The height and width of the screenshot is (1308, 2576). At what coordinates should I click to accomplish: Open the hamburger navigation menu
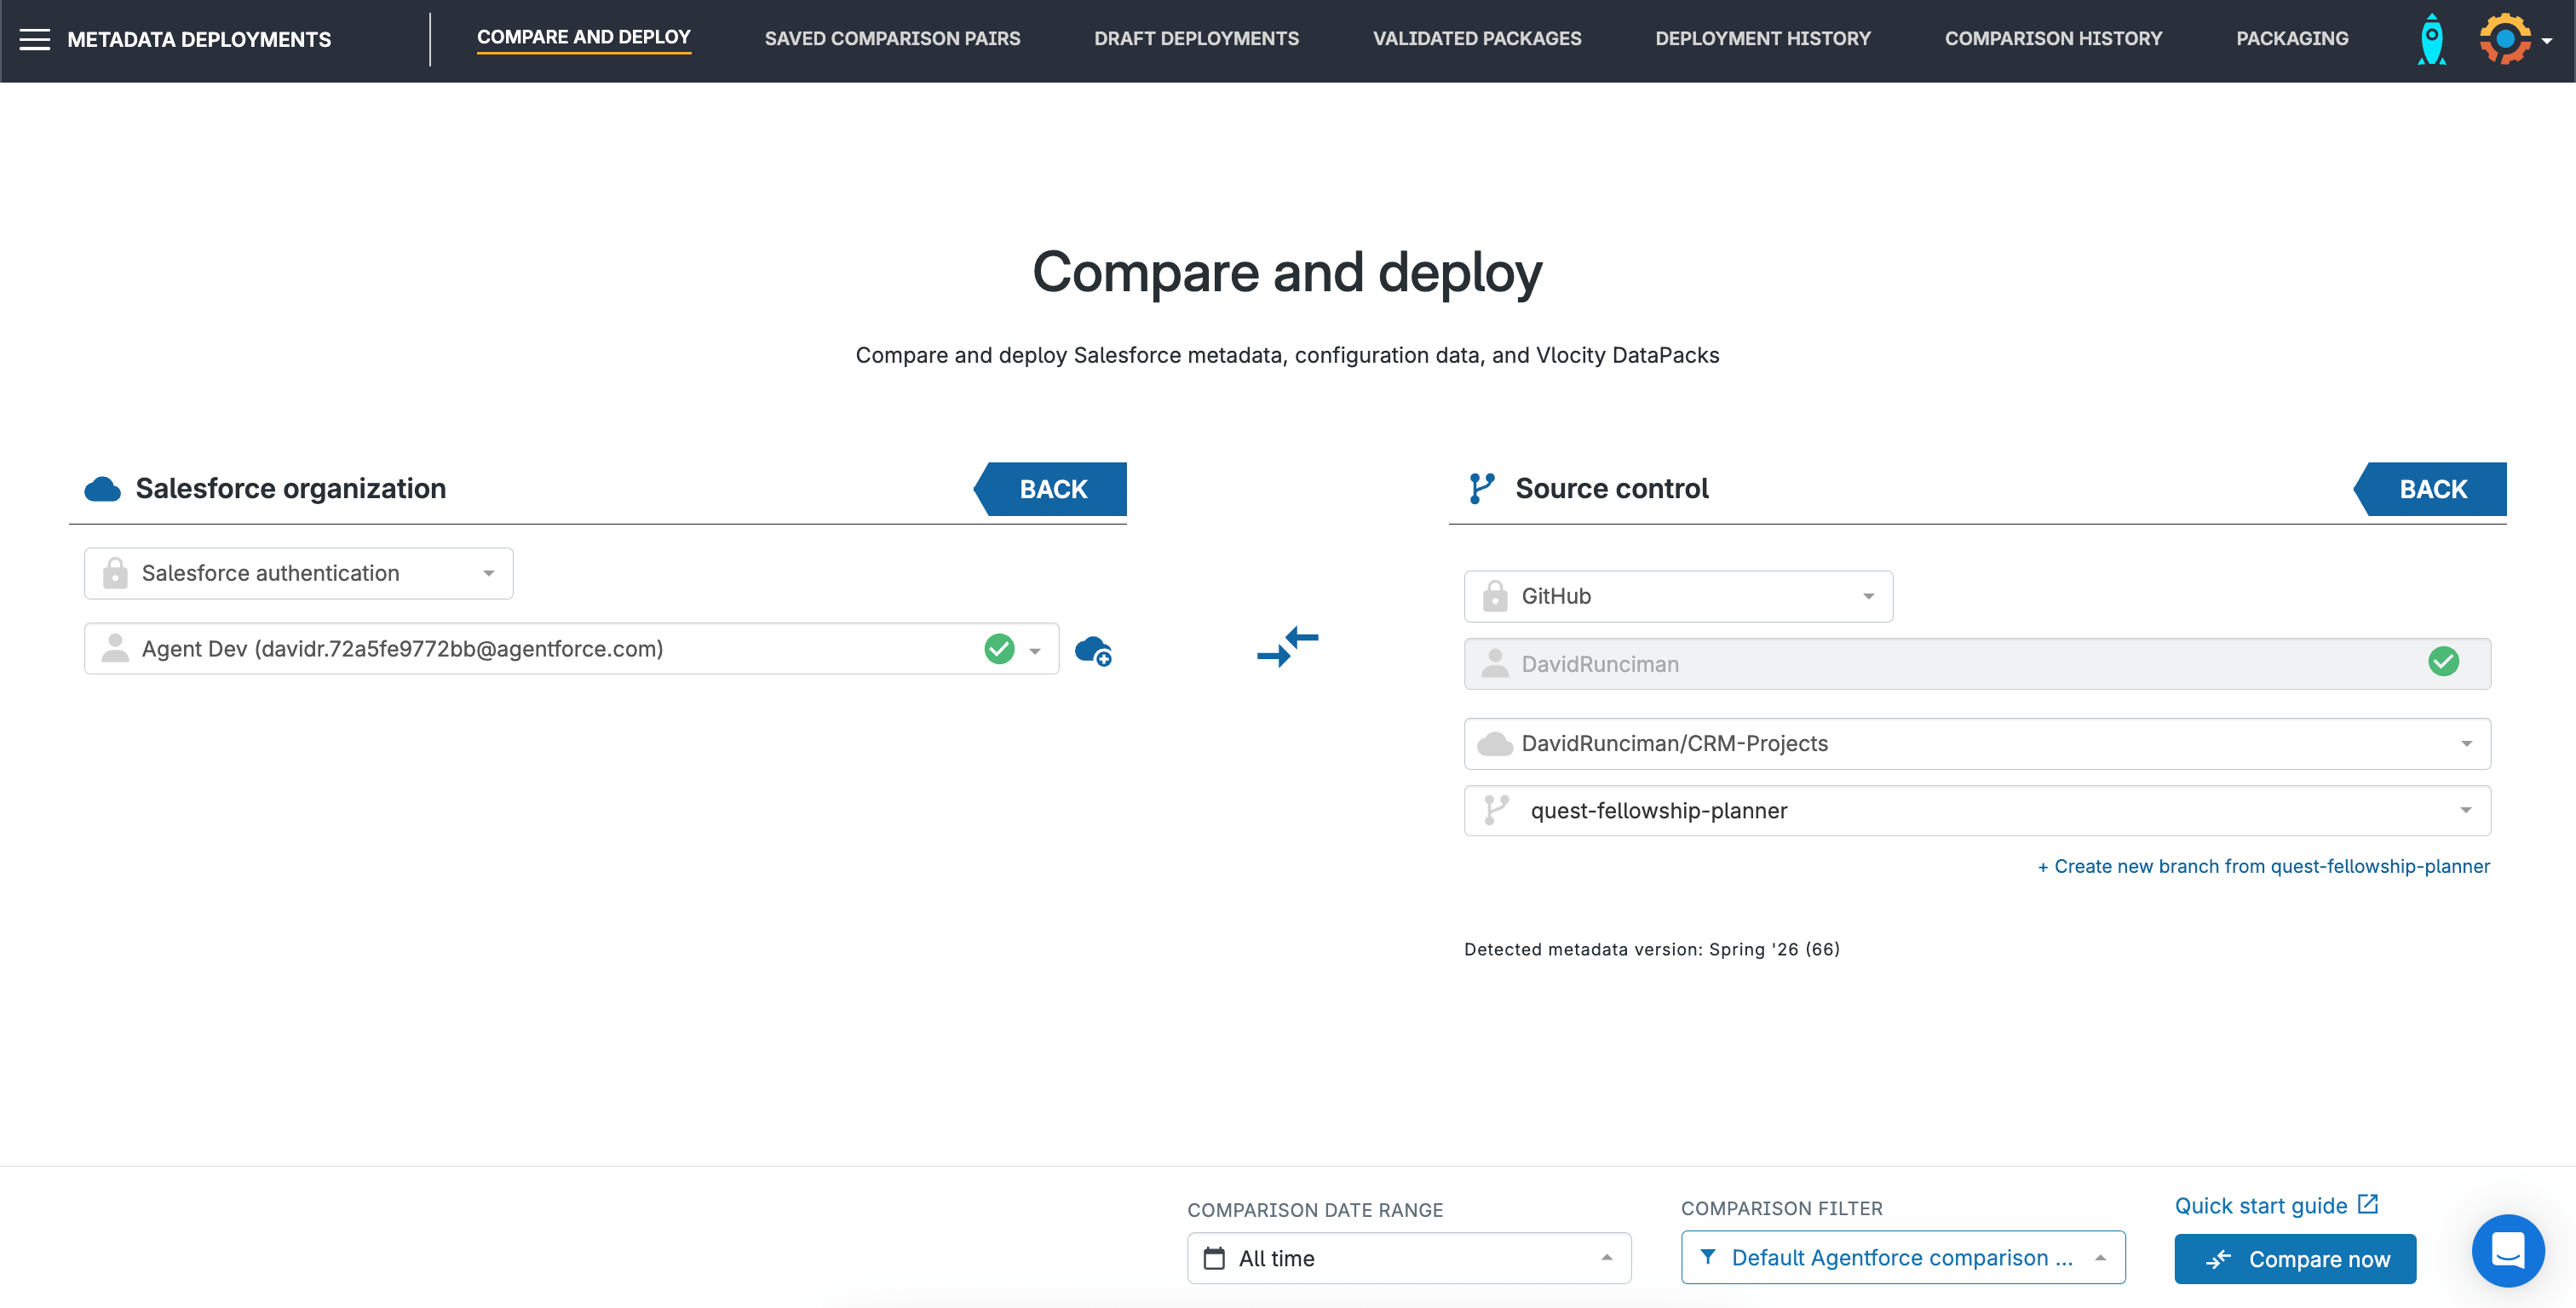pyautogui.click(x=35, y=39)
